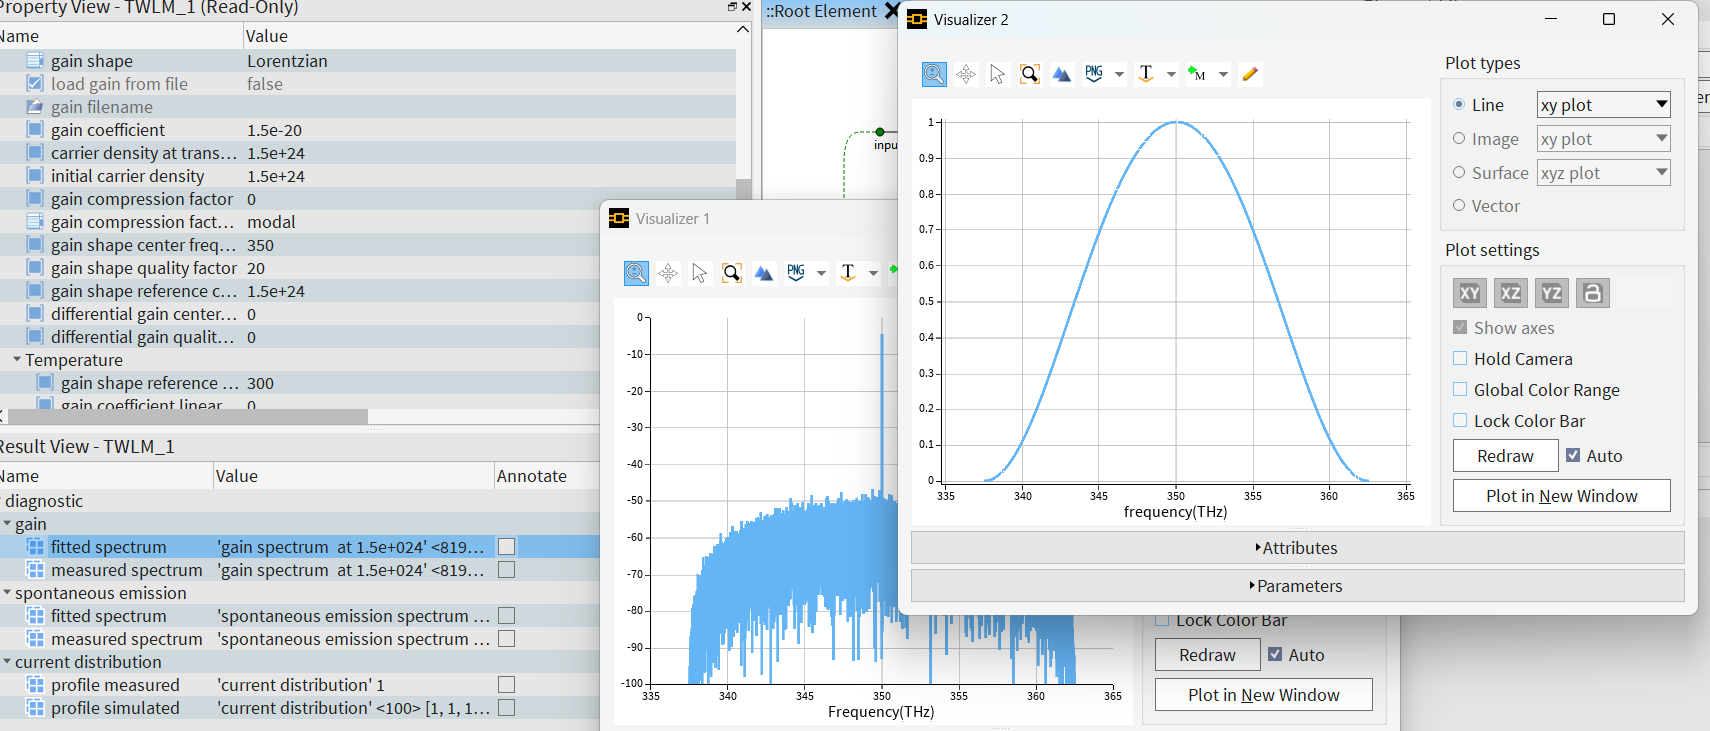Open text export dropdown arrow in Visualizer 2
The width and height of the screenshot is (1710, 731).
click(x=1171, y=74)
